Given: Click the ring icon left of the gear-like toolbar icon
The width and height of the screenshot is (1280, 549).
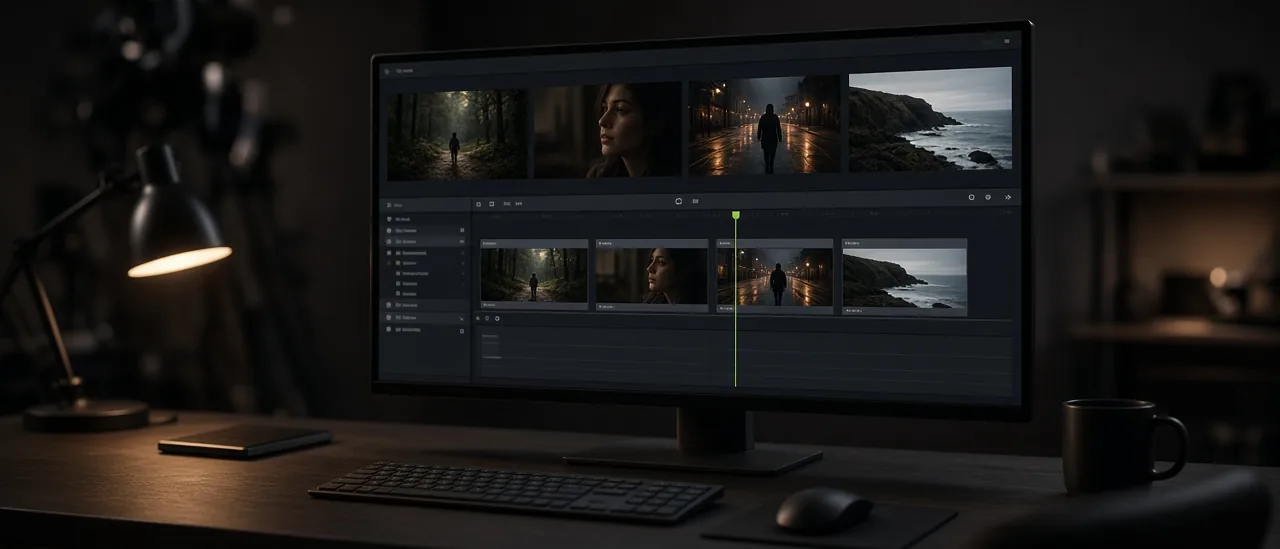Looking at the screenshot, I should coord(971,197).
